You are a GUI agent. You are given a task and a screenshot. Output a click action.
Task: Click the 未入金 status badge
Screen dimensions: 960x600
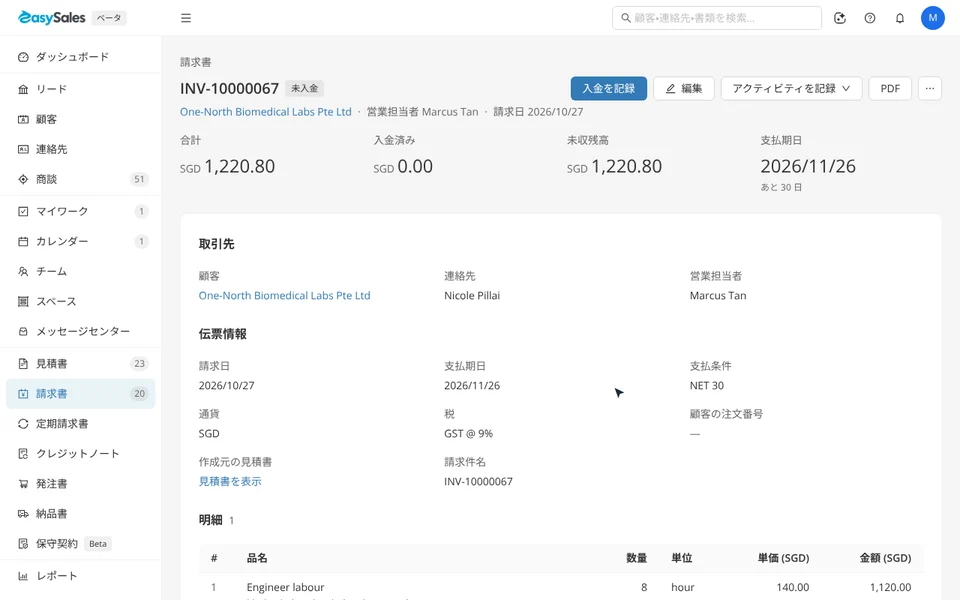304,88
